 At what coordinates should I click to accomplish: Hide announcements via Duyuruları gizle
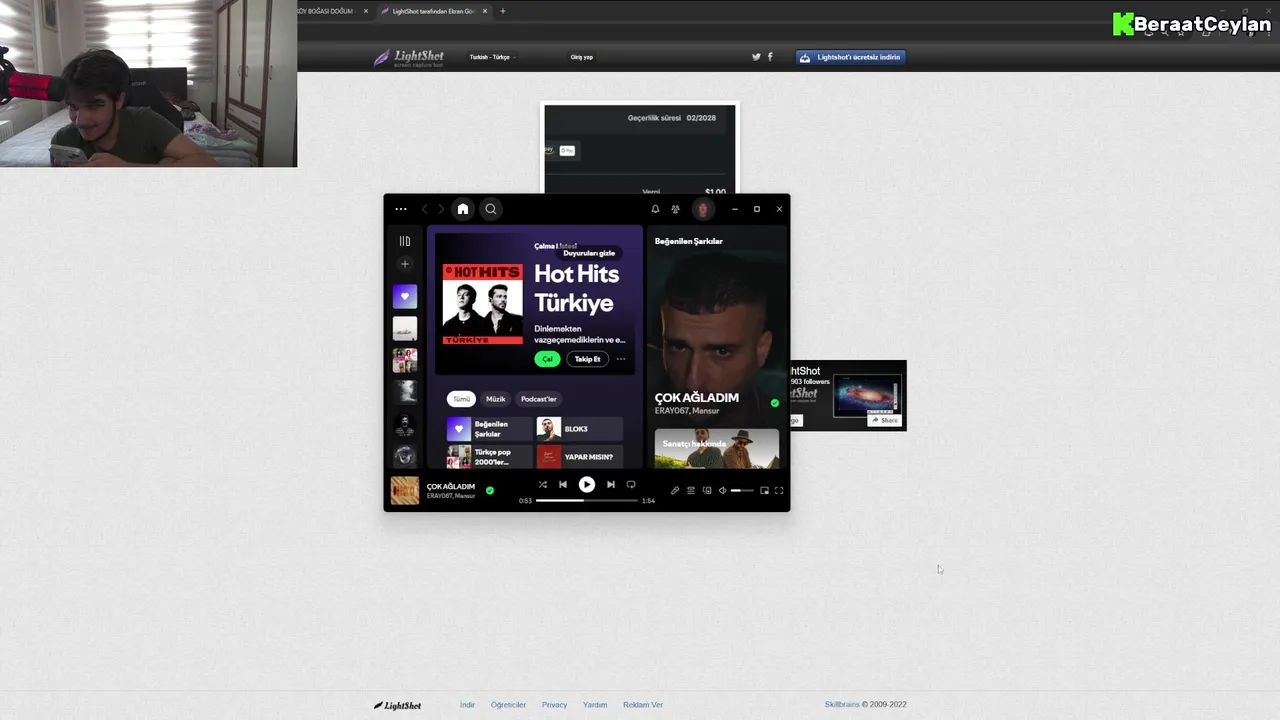(589, 253)
